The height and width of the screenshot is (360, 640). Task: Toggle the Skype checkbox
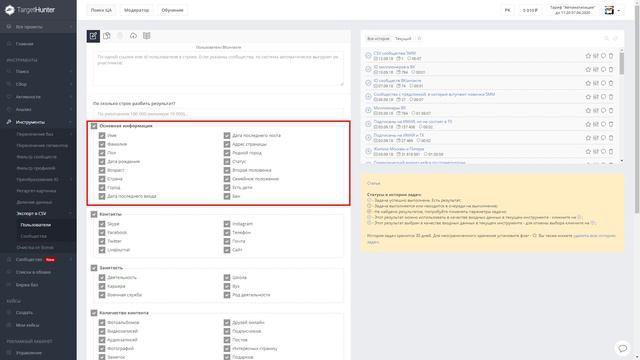click(102, 224)
